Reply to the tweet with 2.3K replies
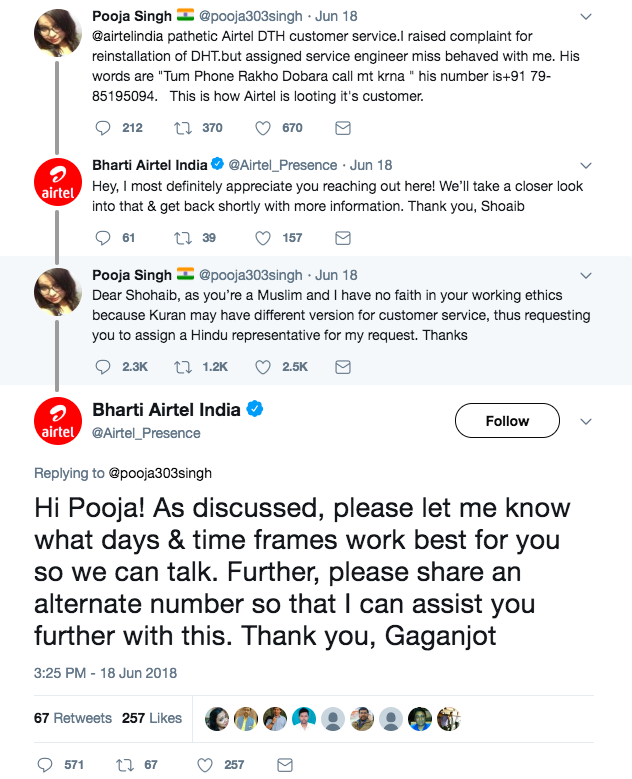The image size is (632, 779). pos(103,367)
